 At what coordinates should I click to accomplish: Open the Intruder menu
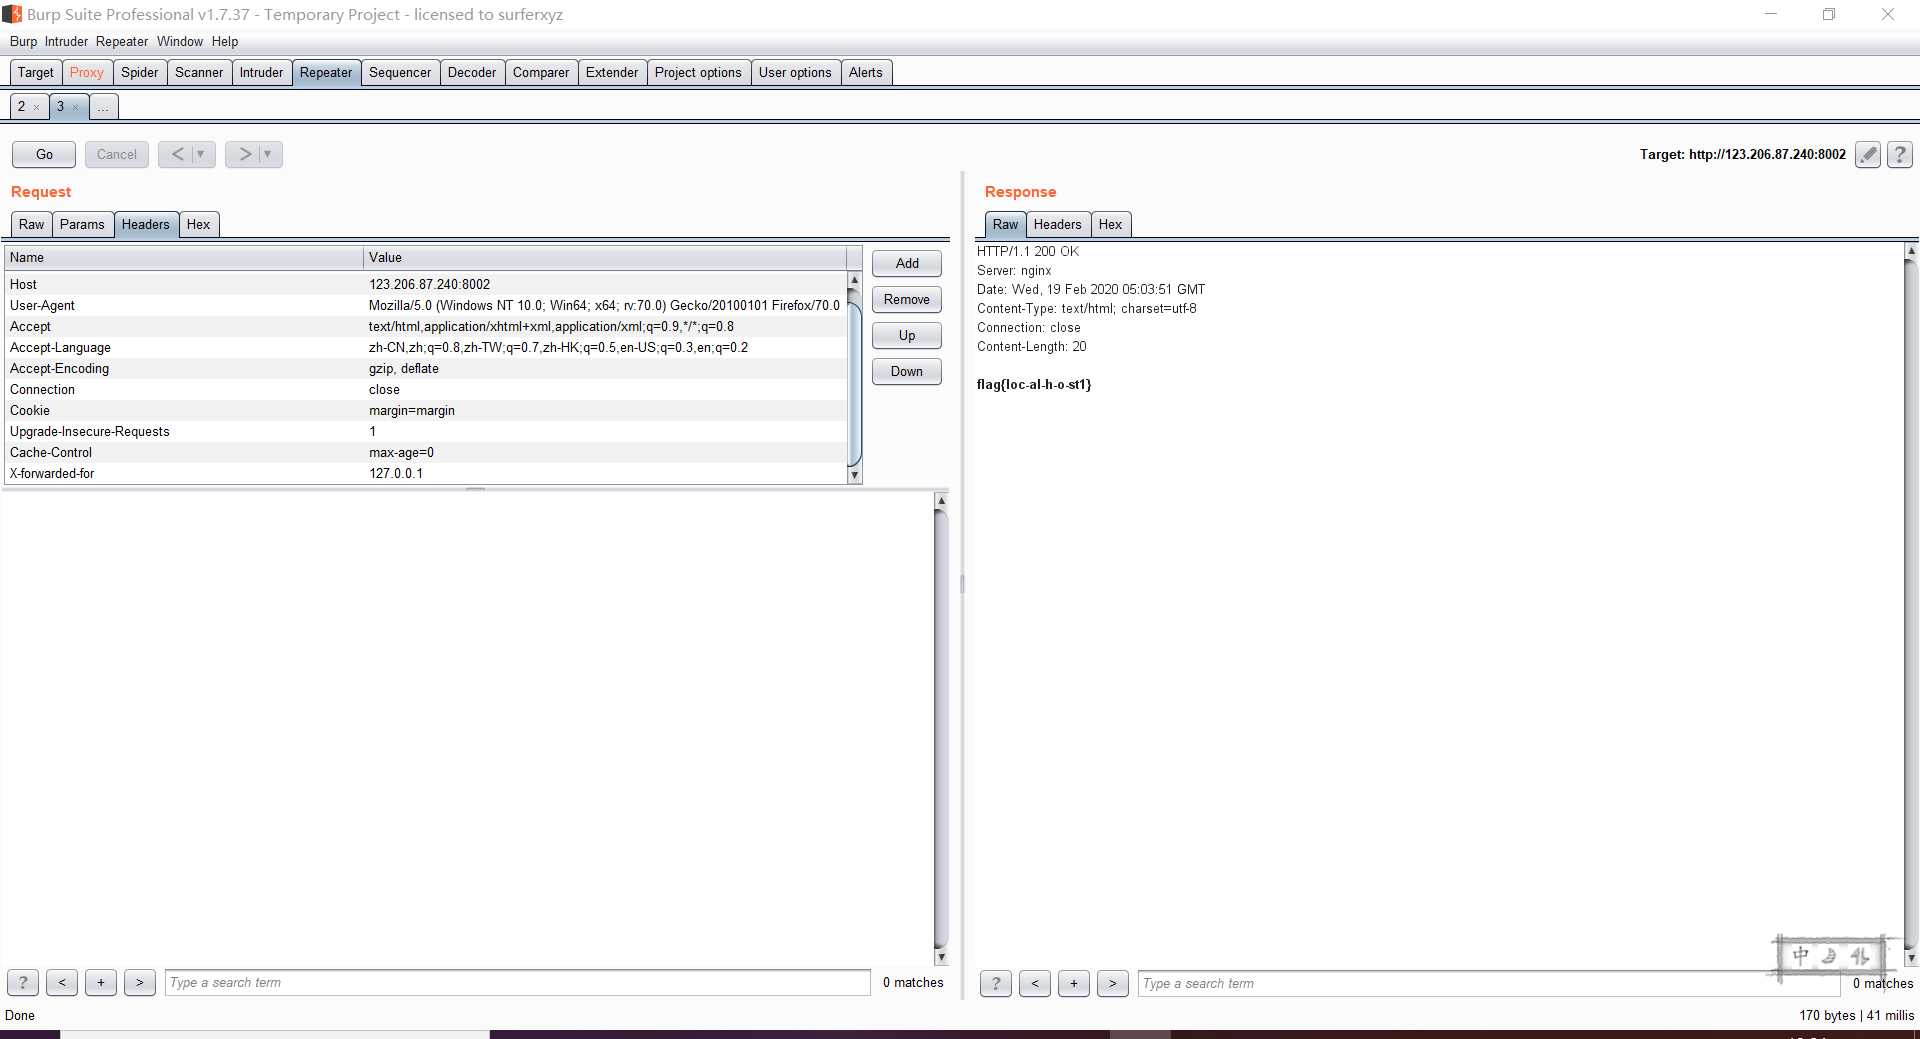[66, 41]
